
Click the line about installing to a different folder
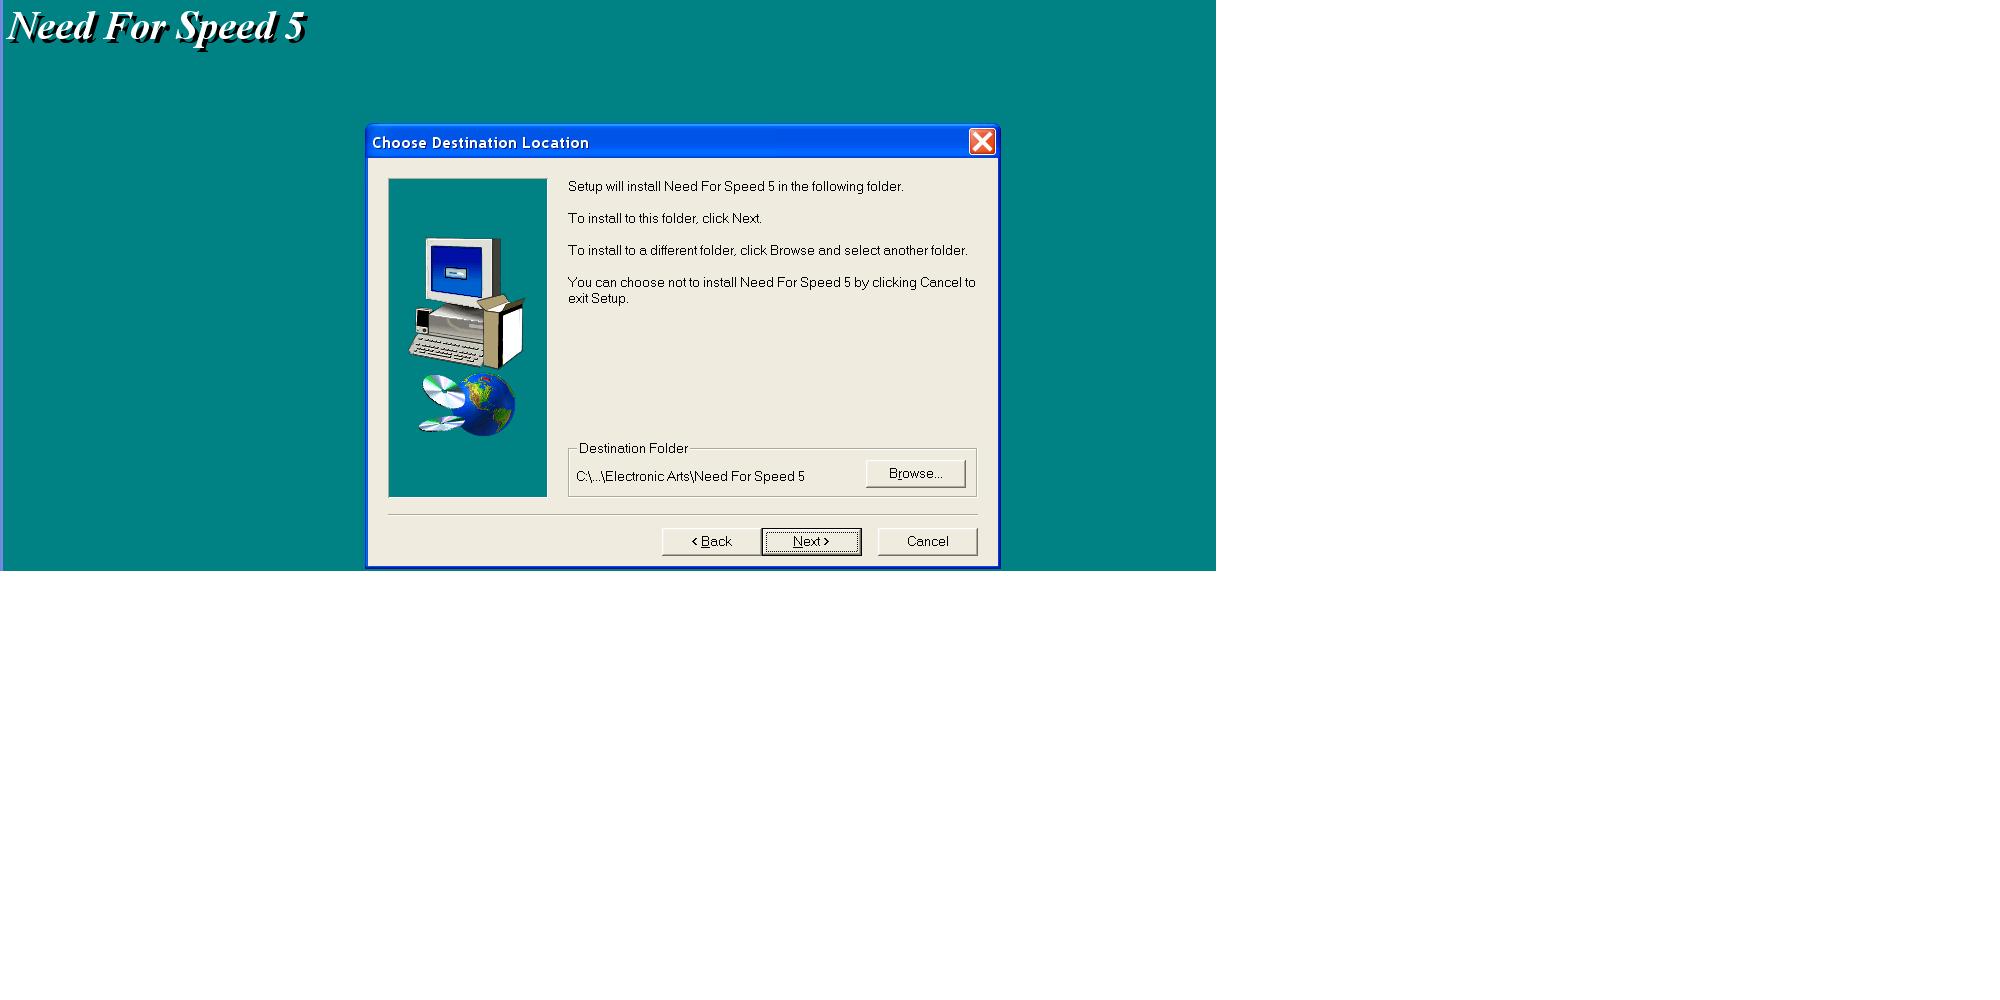click(x=768, y=251)
